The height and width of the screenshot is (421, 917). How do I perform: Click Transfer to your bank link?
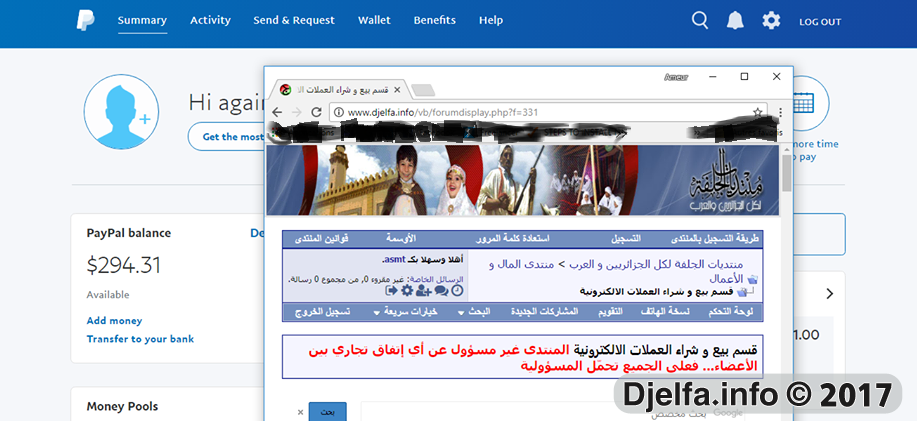[x=140, y=339]
